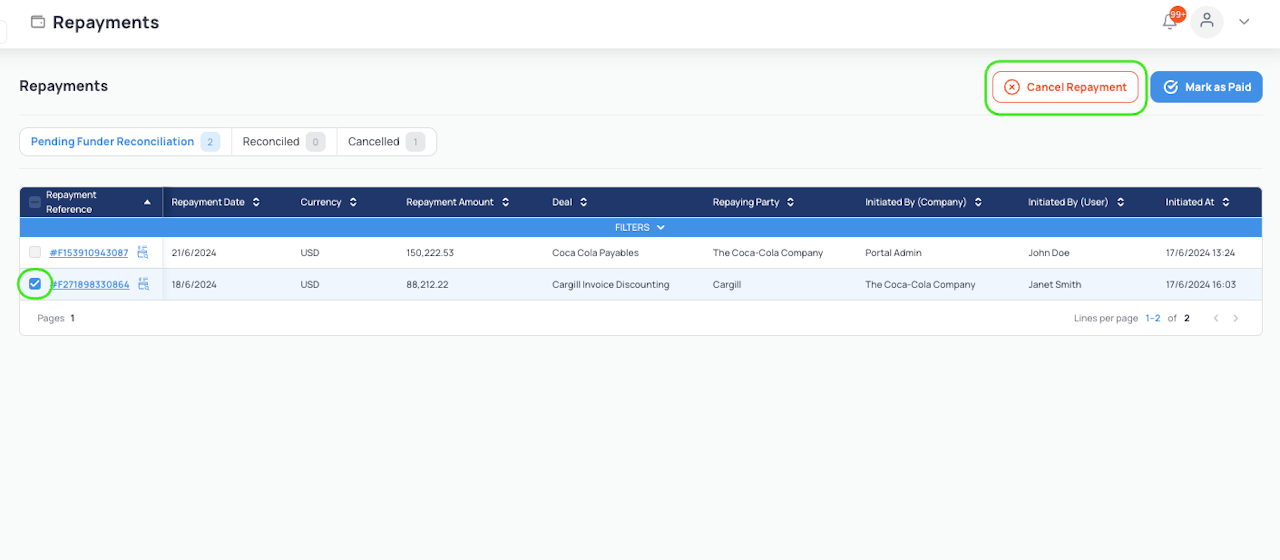Viewport: 1280px width, 560px height.
Task: Open details icon beside #F153910943087
Action: click(x=143, y=253)
